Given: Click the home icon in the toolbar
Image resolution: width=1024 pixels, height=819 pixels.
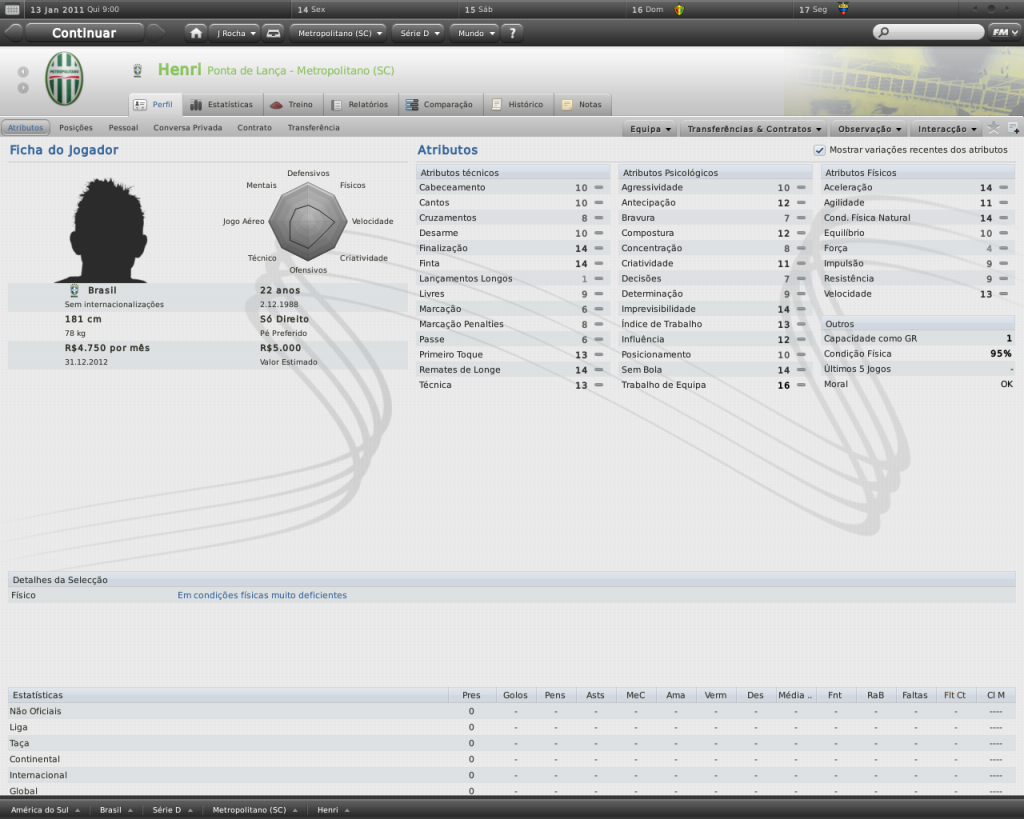Looking at the screenshot, I should click(x=195, y=33).
